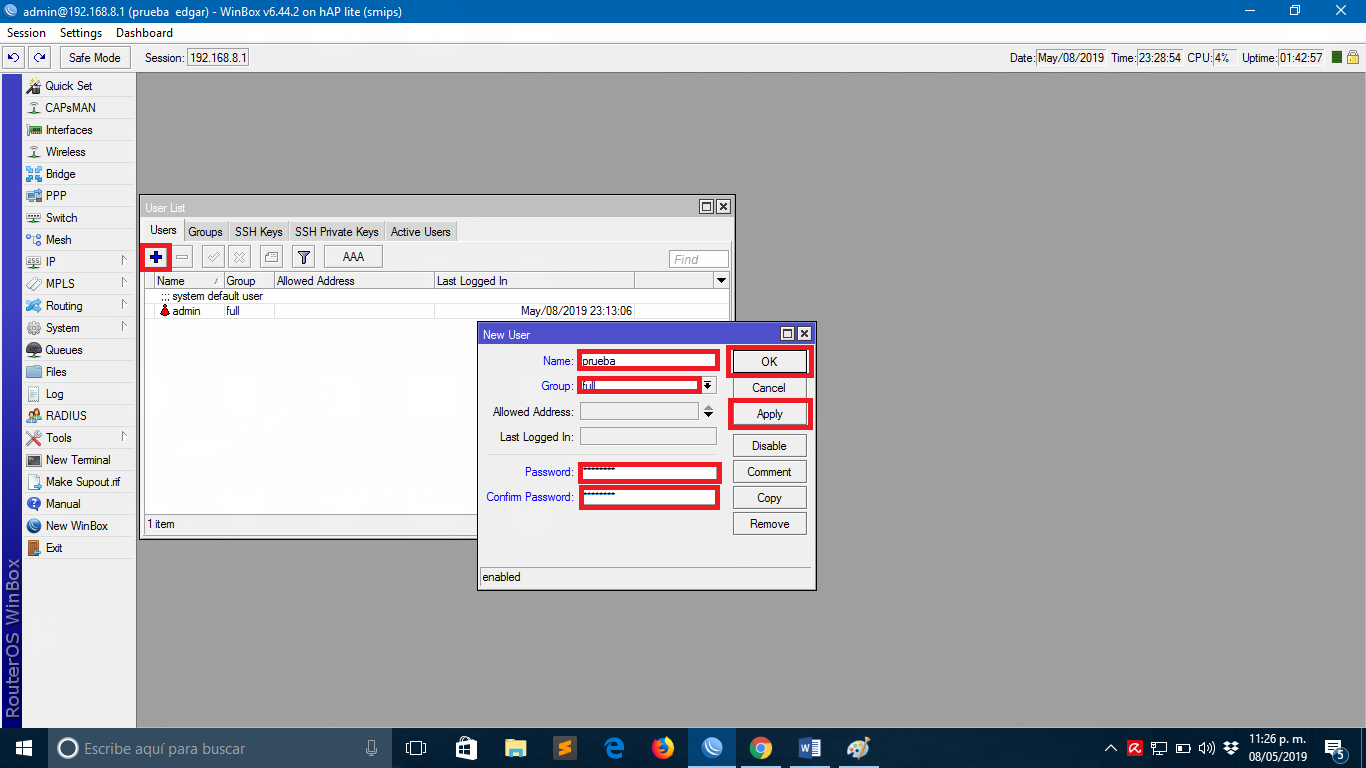This screenshot has height=768, width=1366.
Task: Click the Apply button
Action: click(x=769, y=414)
